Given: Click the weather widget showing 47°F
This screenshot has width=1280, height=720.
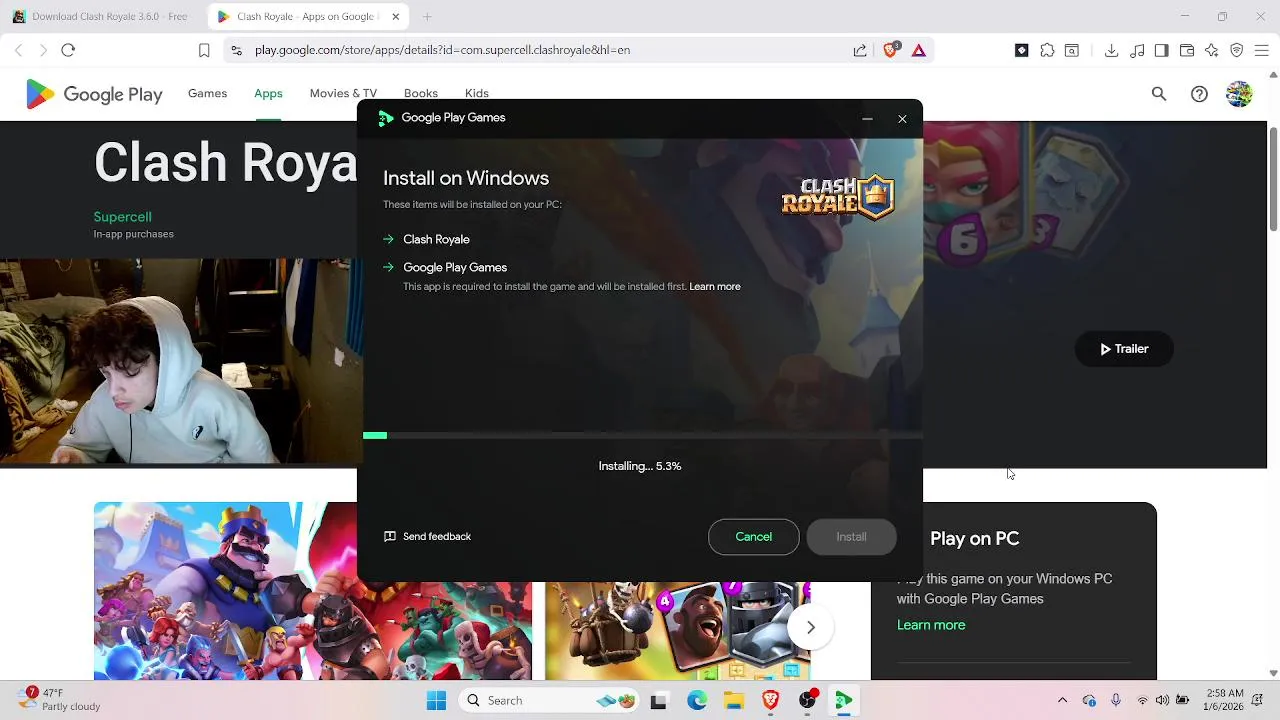Looking at the screenshot, I should [60, 700].
